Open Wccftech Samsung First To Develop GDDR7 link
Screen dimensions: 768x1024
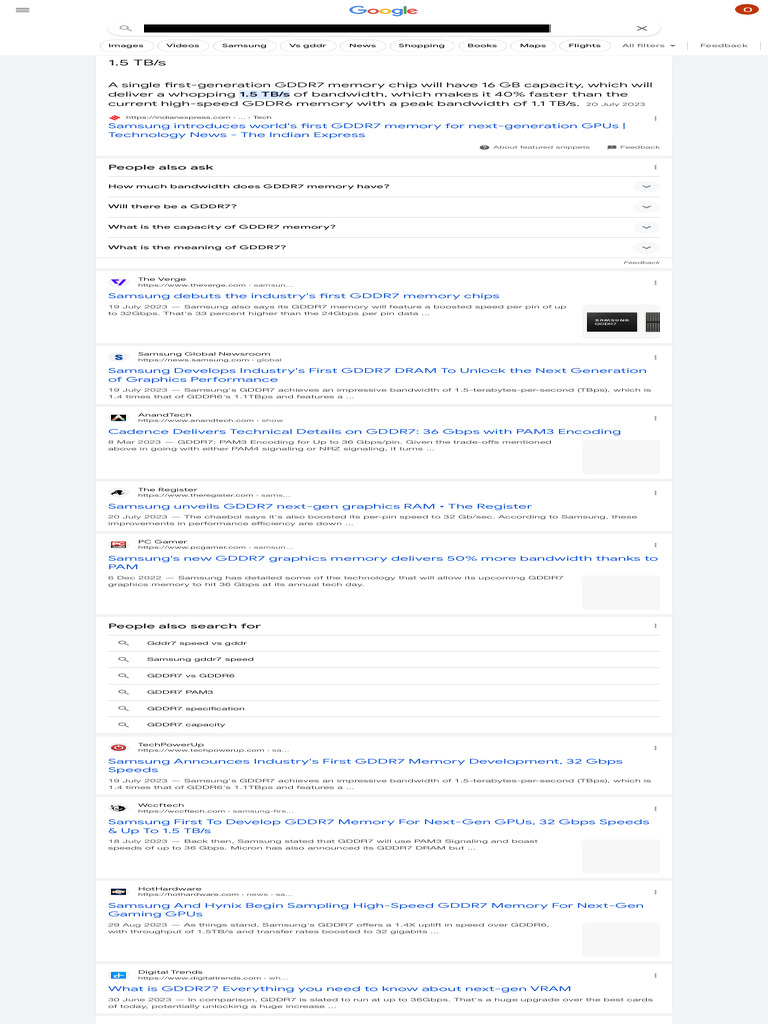coord(379,826)
